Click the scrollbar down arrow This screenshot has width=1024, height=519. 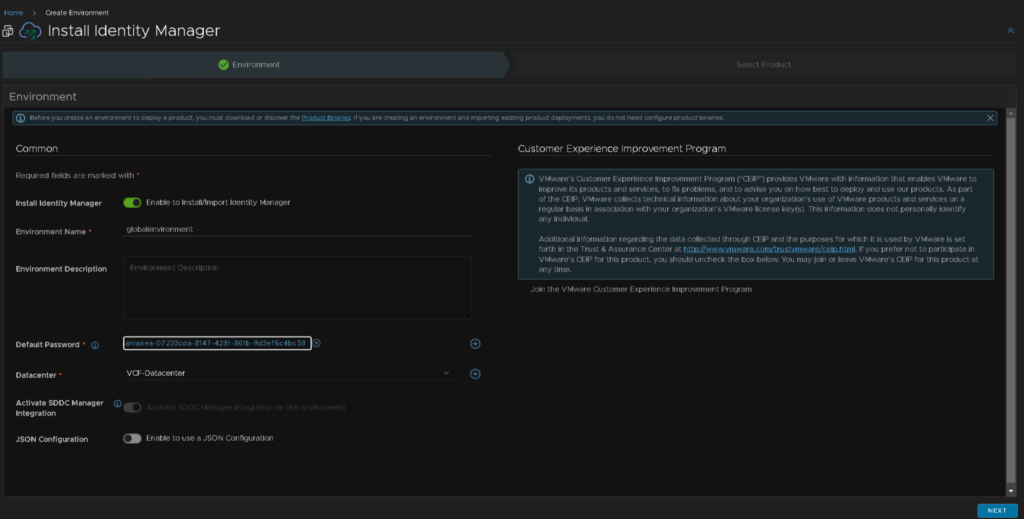click(1010, 491)
